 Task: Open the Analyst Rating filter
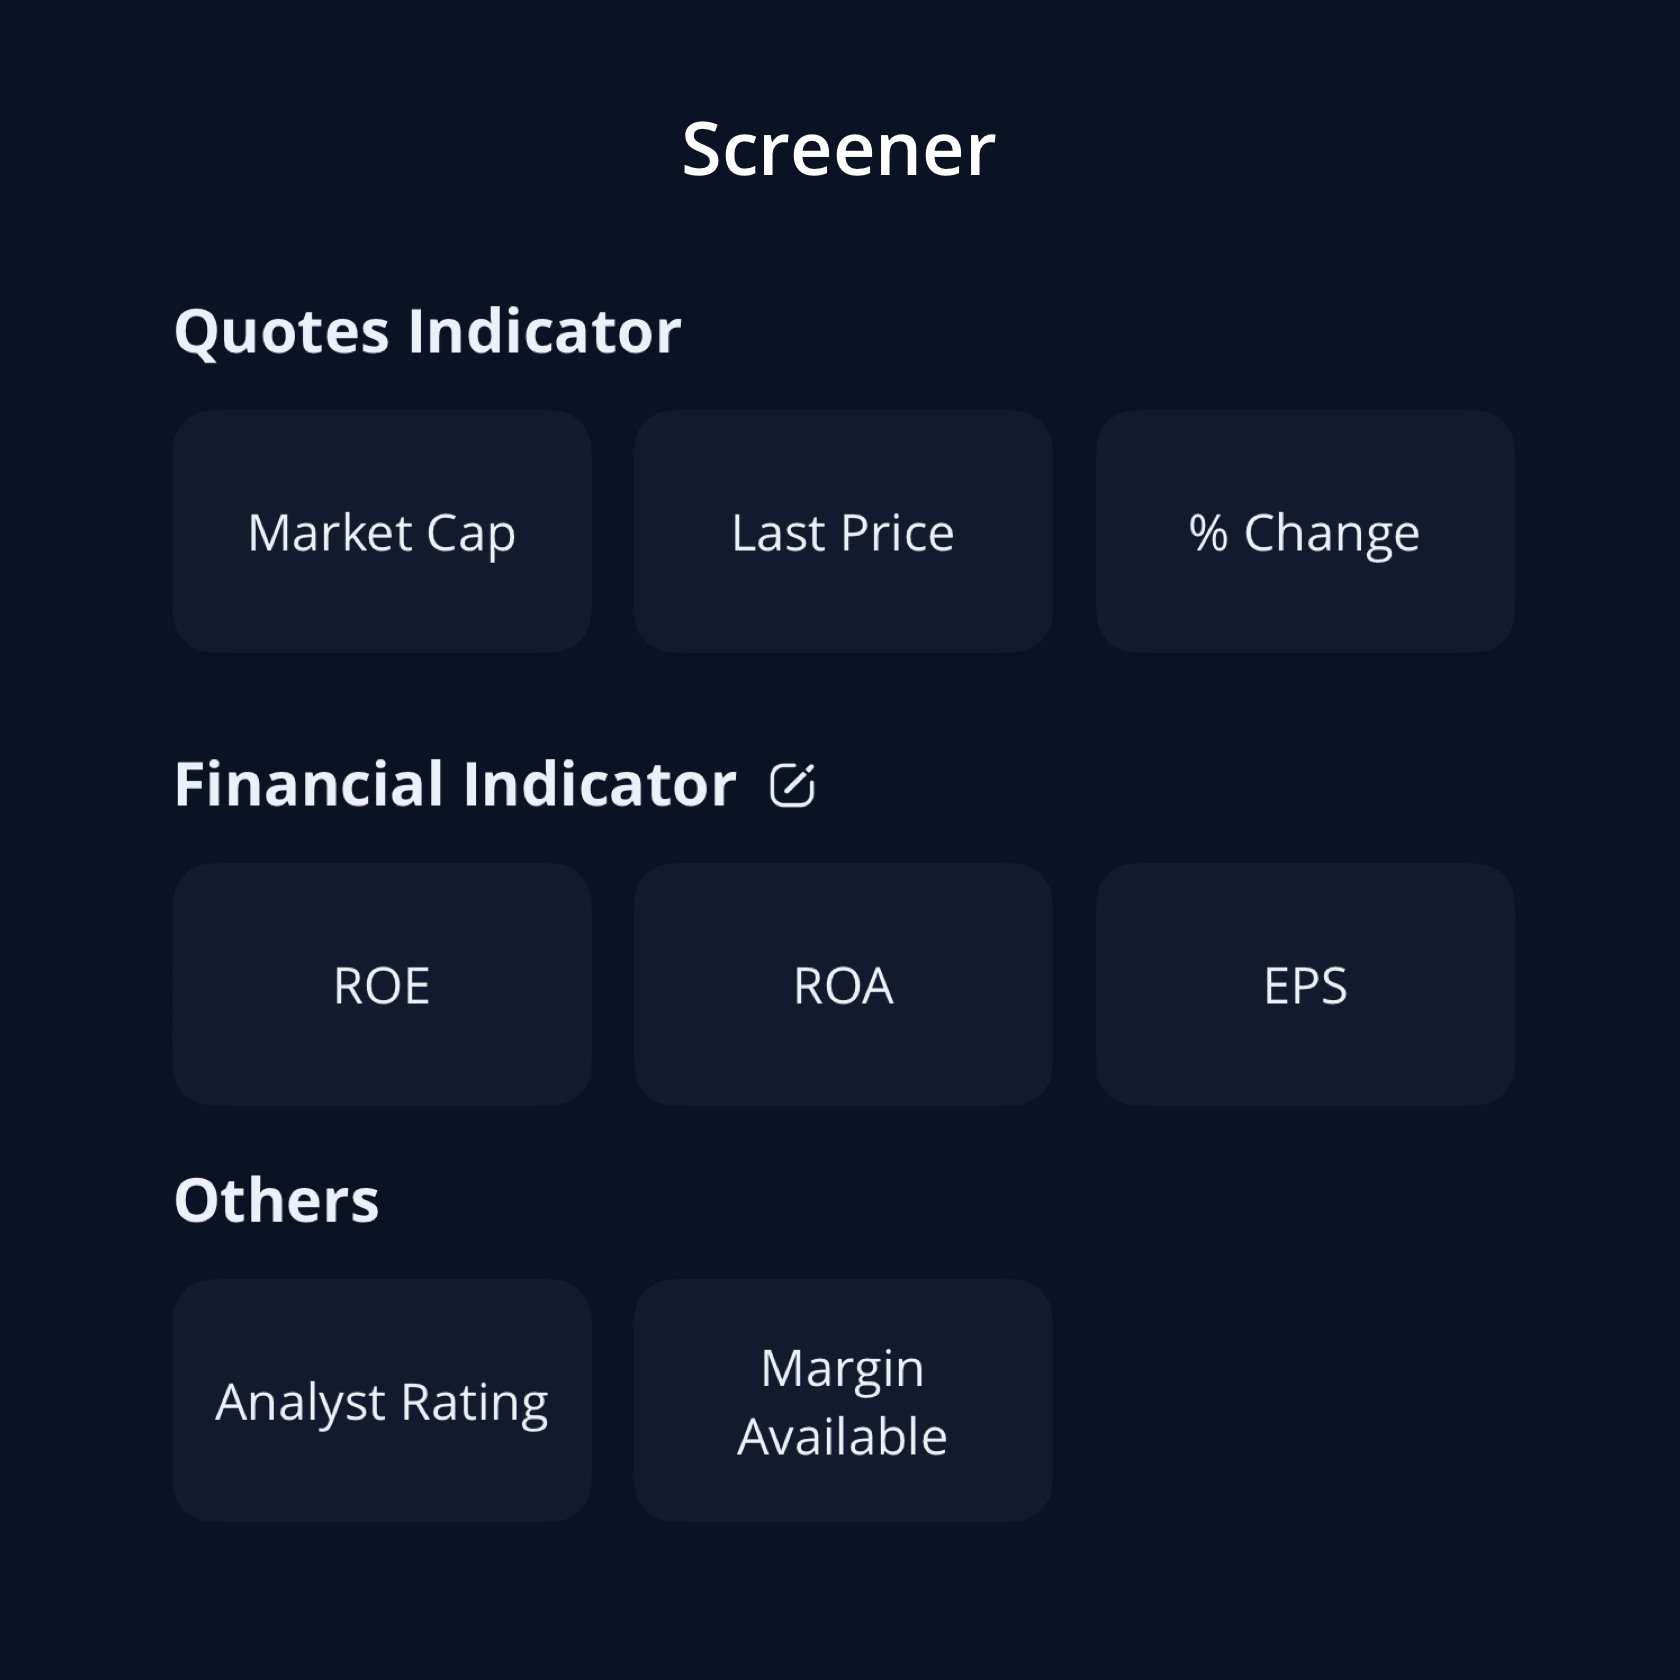(x=382, y=1401)
